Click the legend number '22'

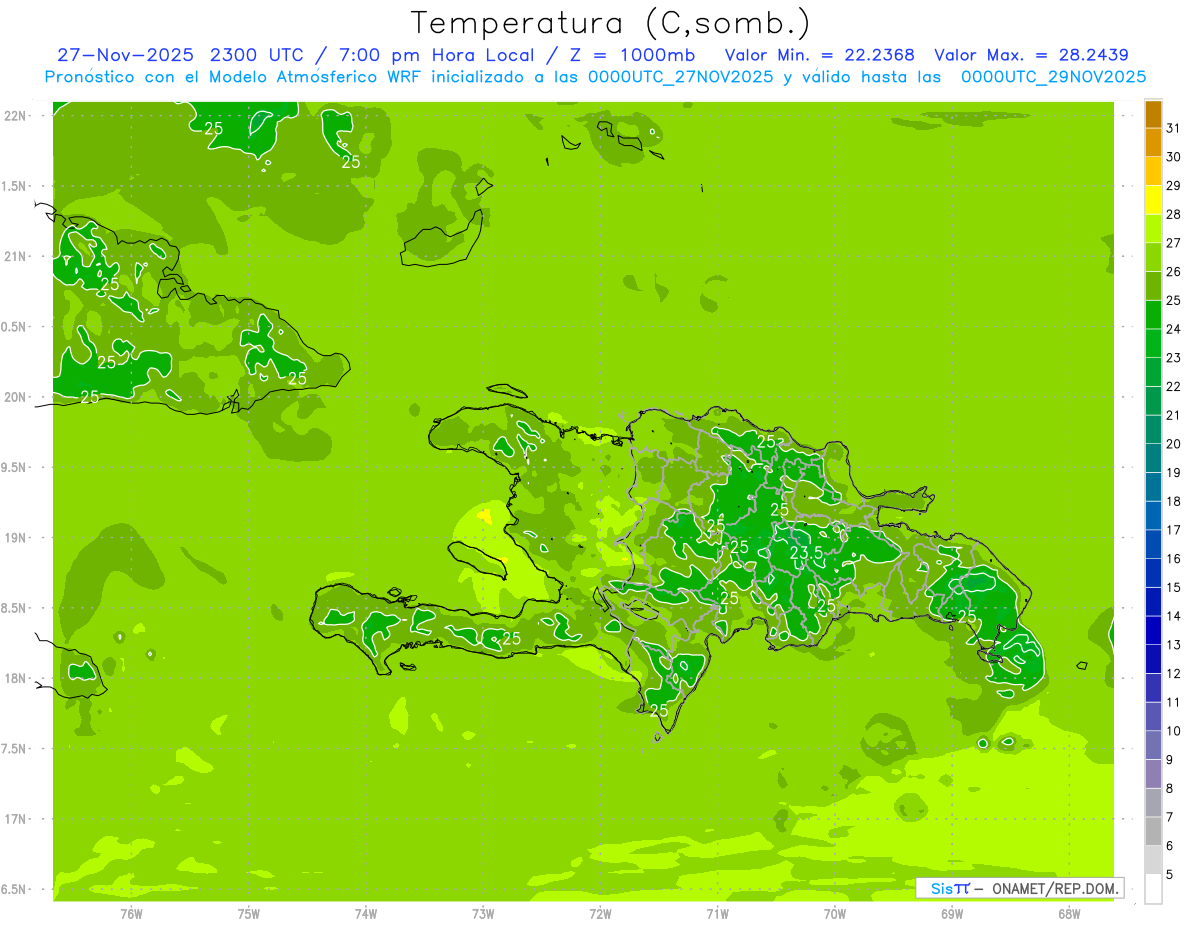(x=1174, y=386)
